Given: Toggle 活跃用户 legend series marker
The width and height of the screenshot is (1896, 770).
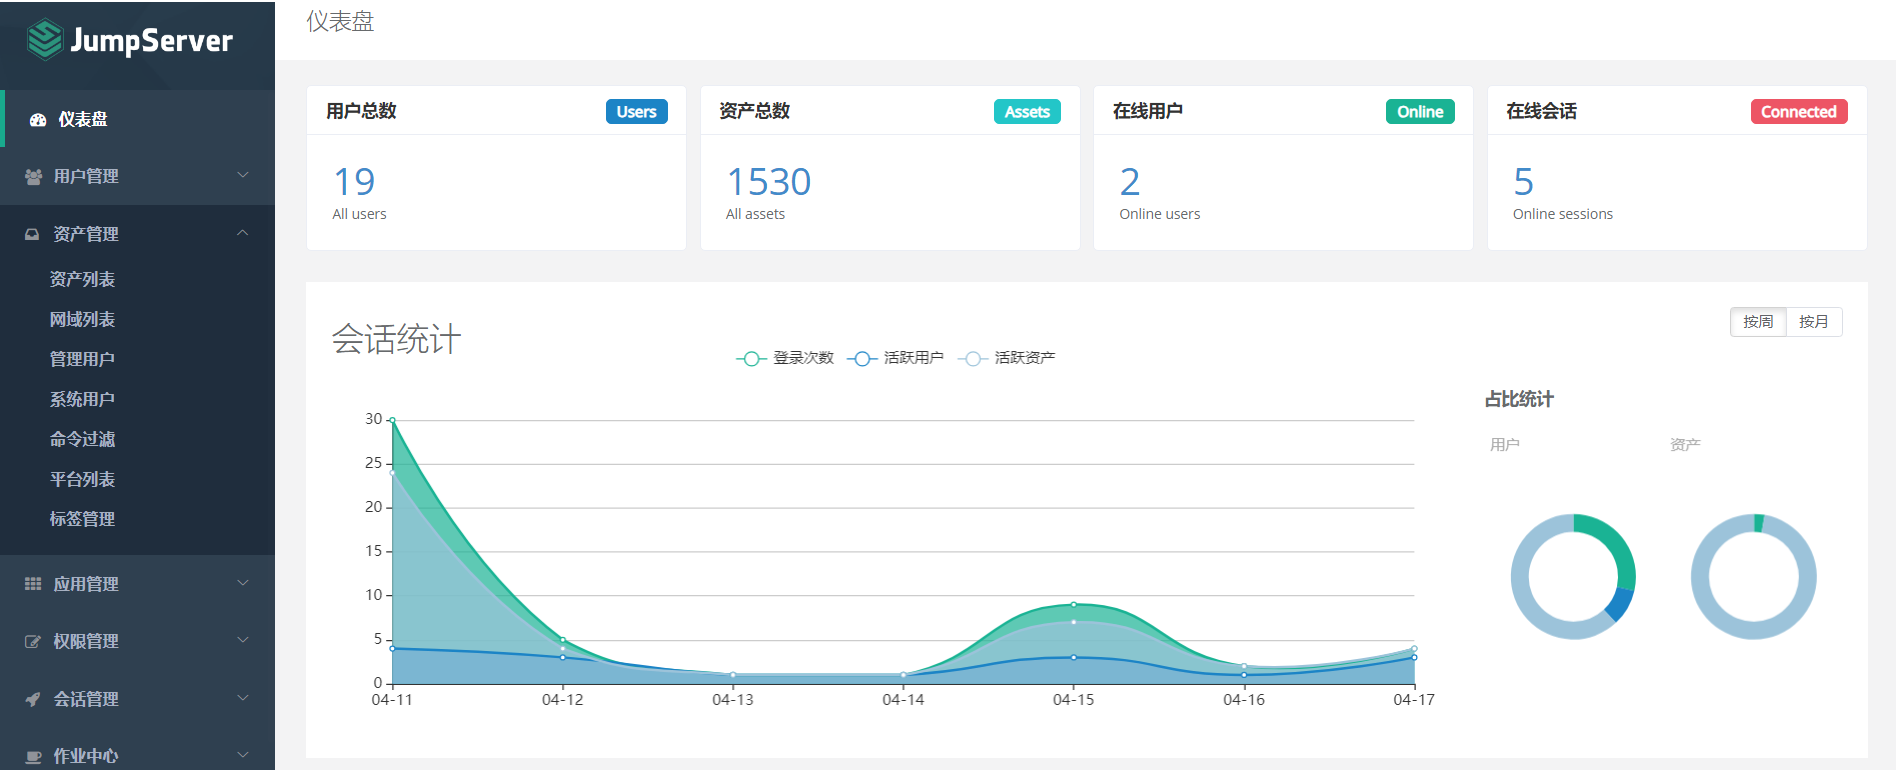Looking at the screenshot, I should pyautogui.click(x=861, y=358).
